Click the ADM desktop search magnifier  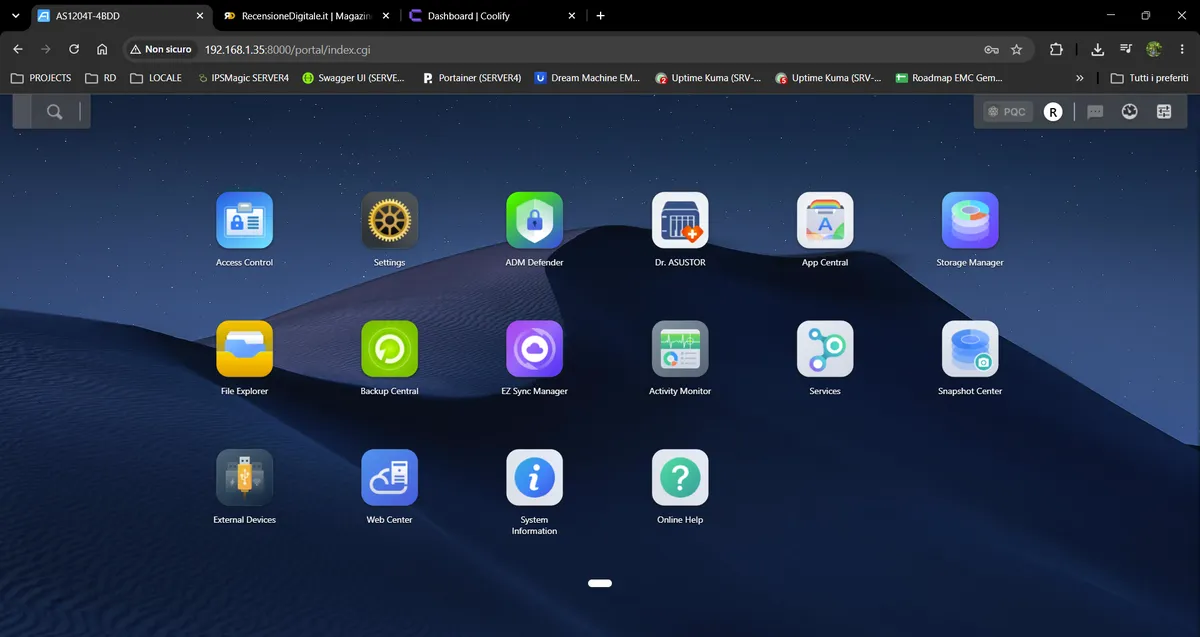pos(54,112)
